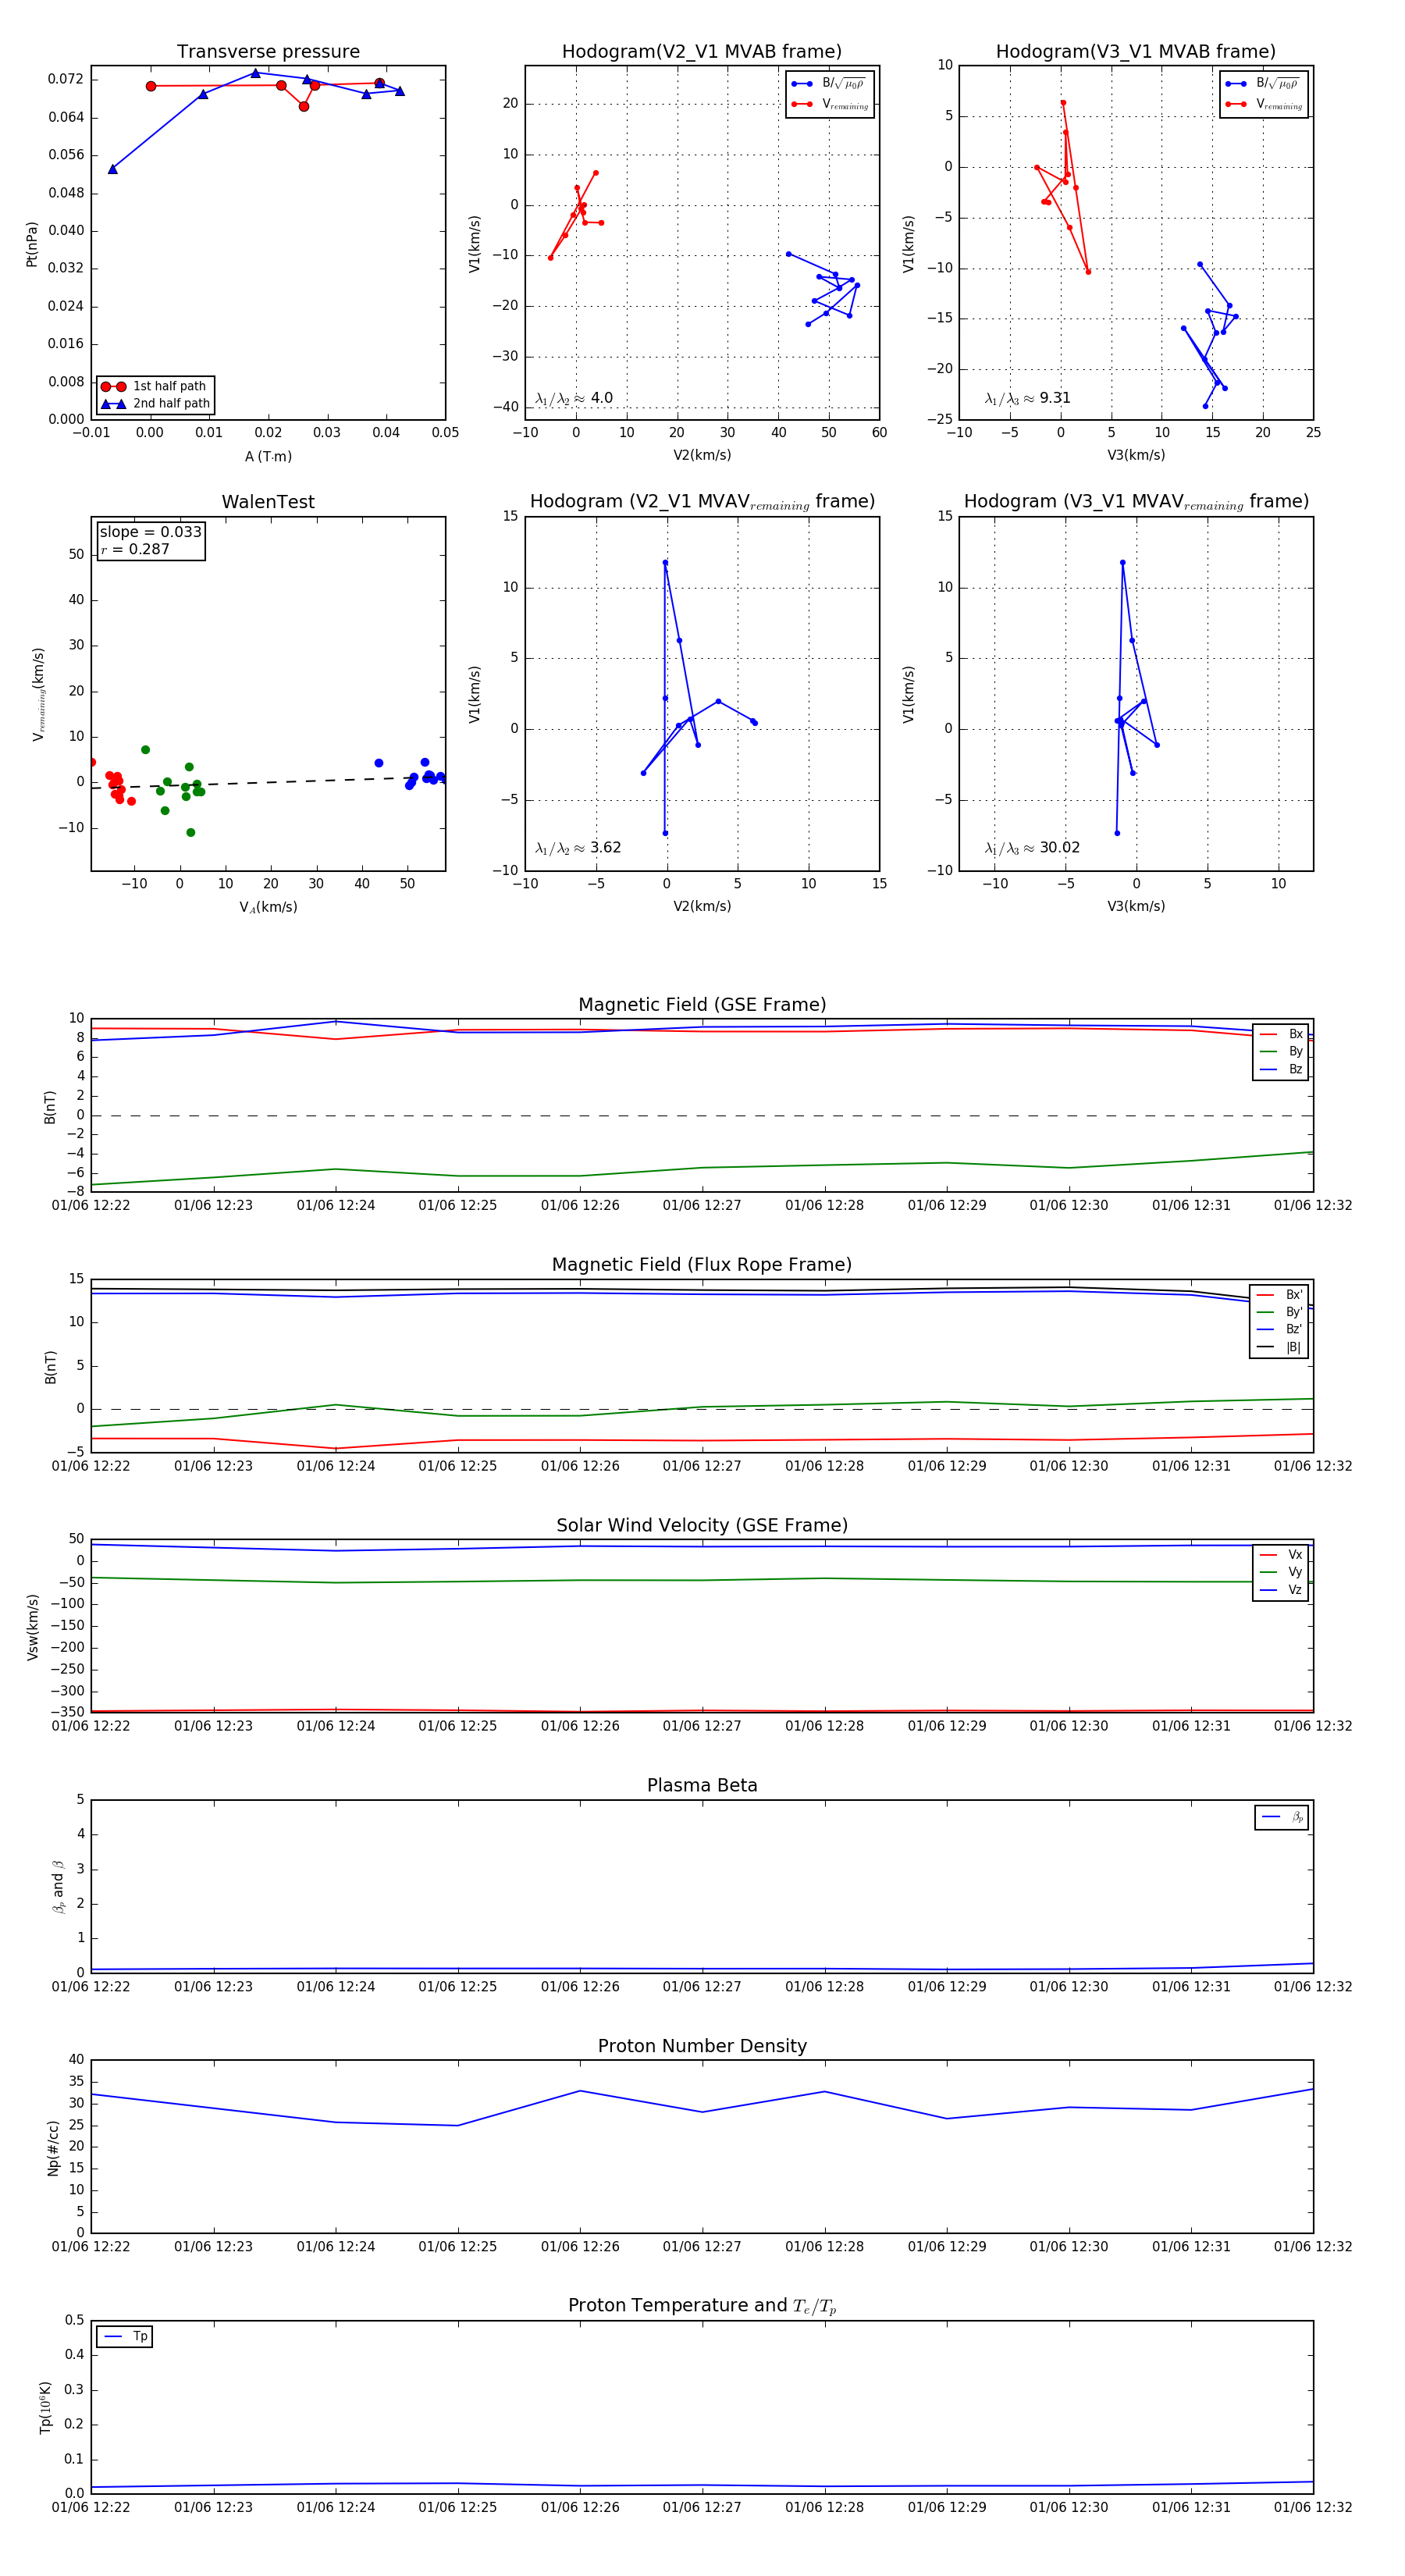Click the '2nd half path' legend entry
1405x2576 pixels.
156,404
